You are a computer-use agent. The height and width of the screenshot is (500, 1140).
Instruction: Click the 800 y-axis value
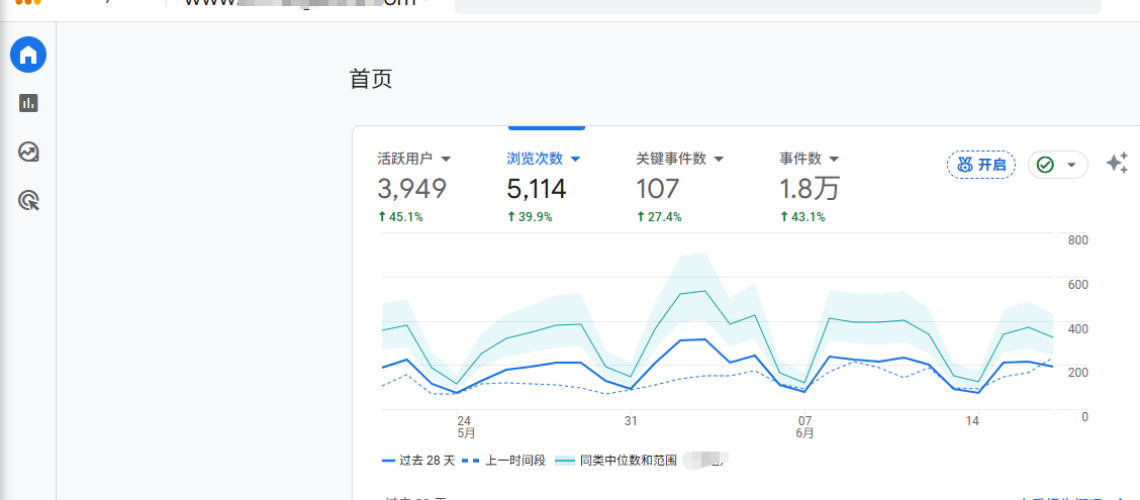1077,241
